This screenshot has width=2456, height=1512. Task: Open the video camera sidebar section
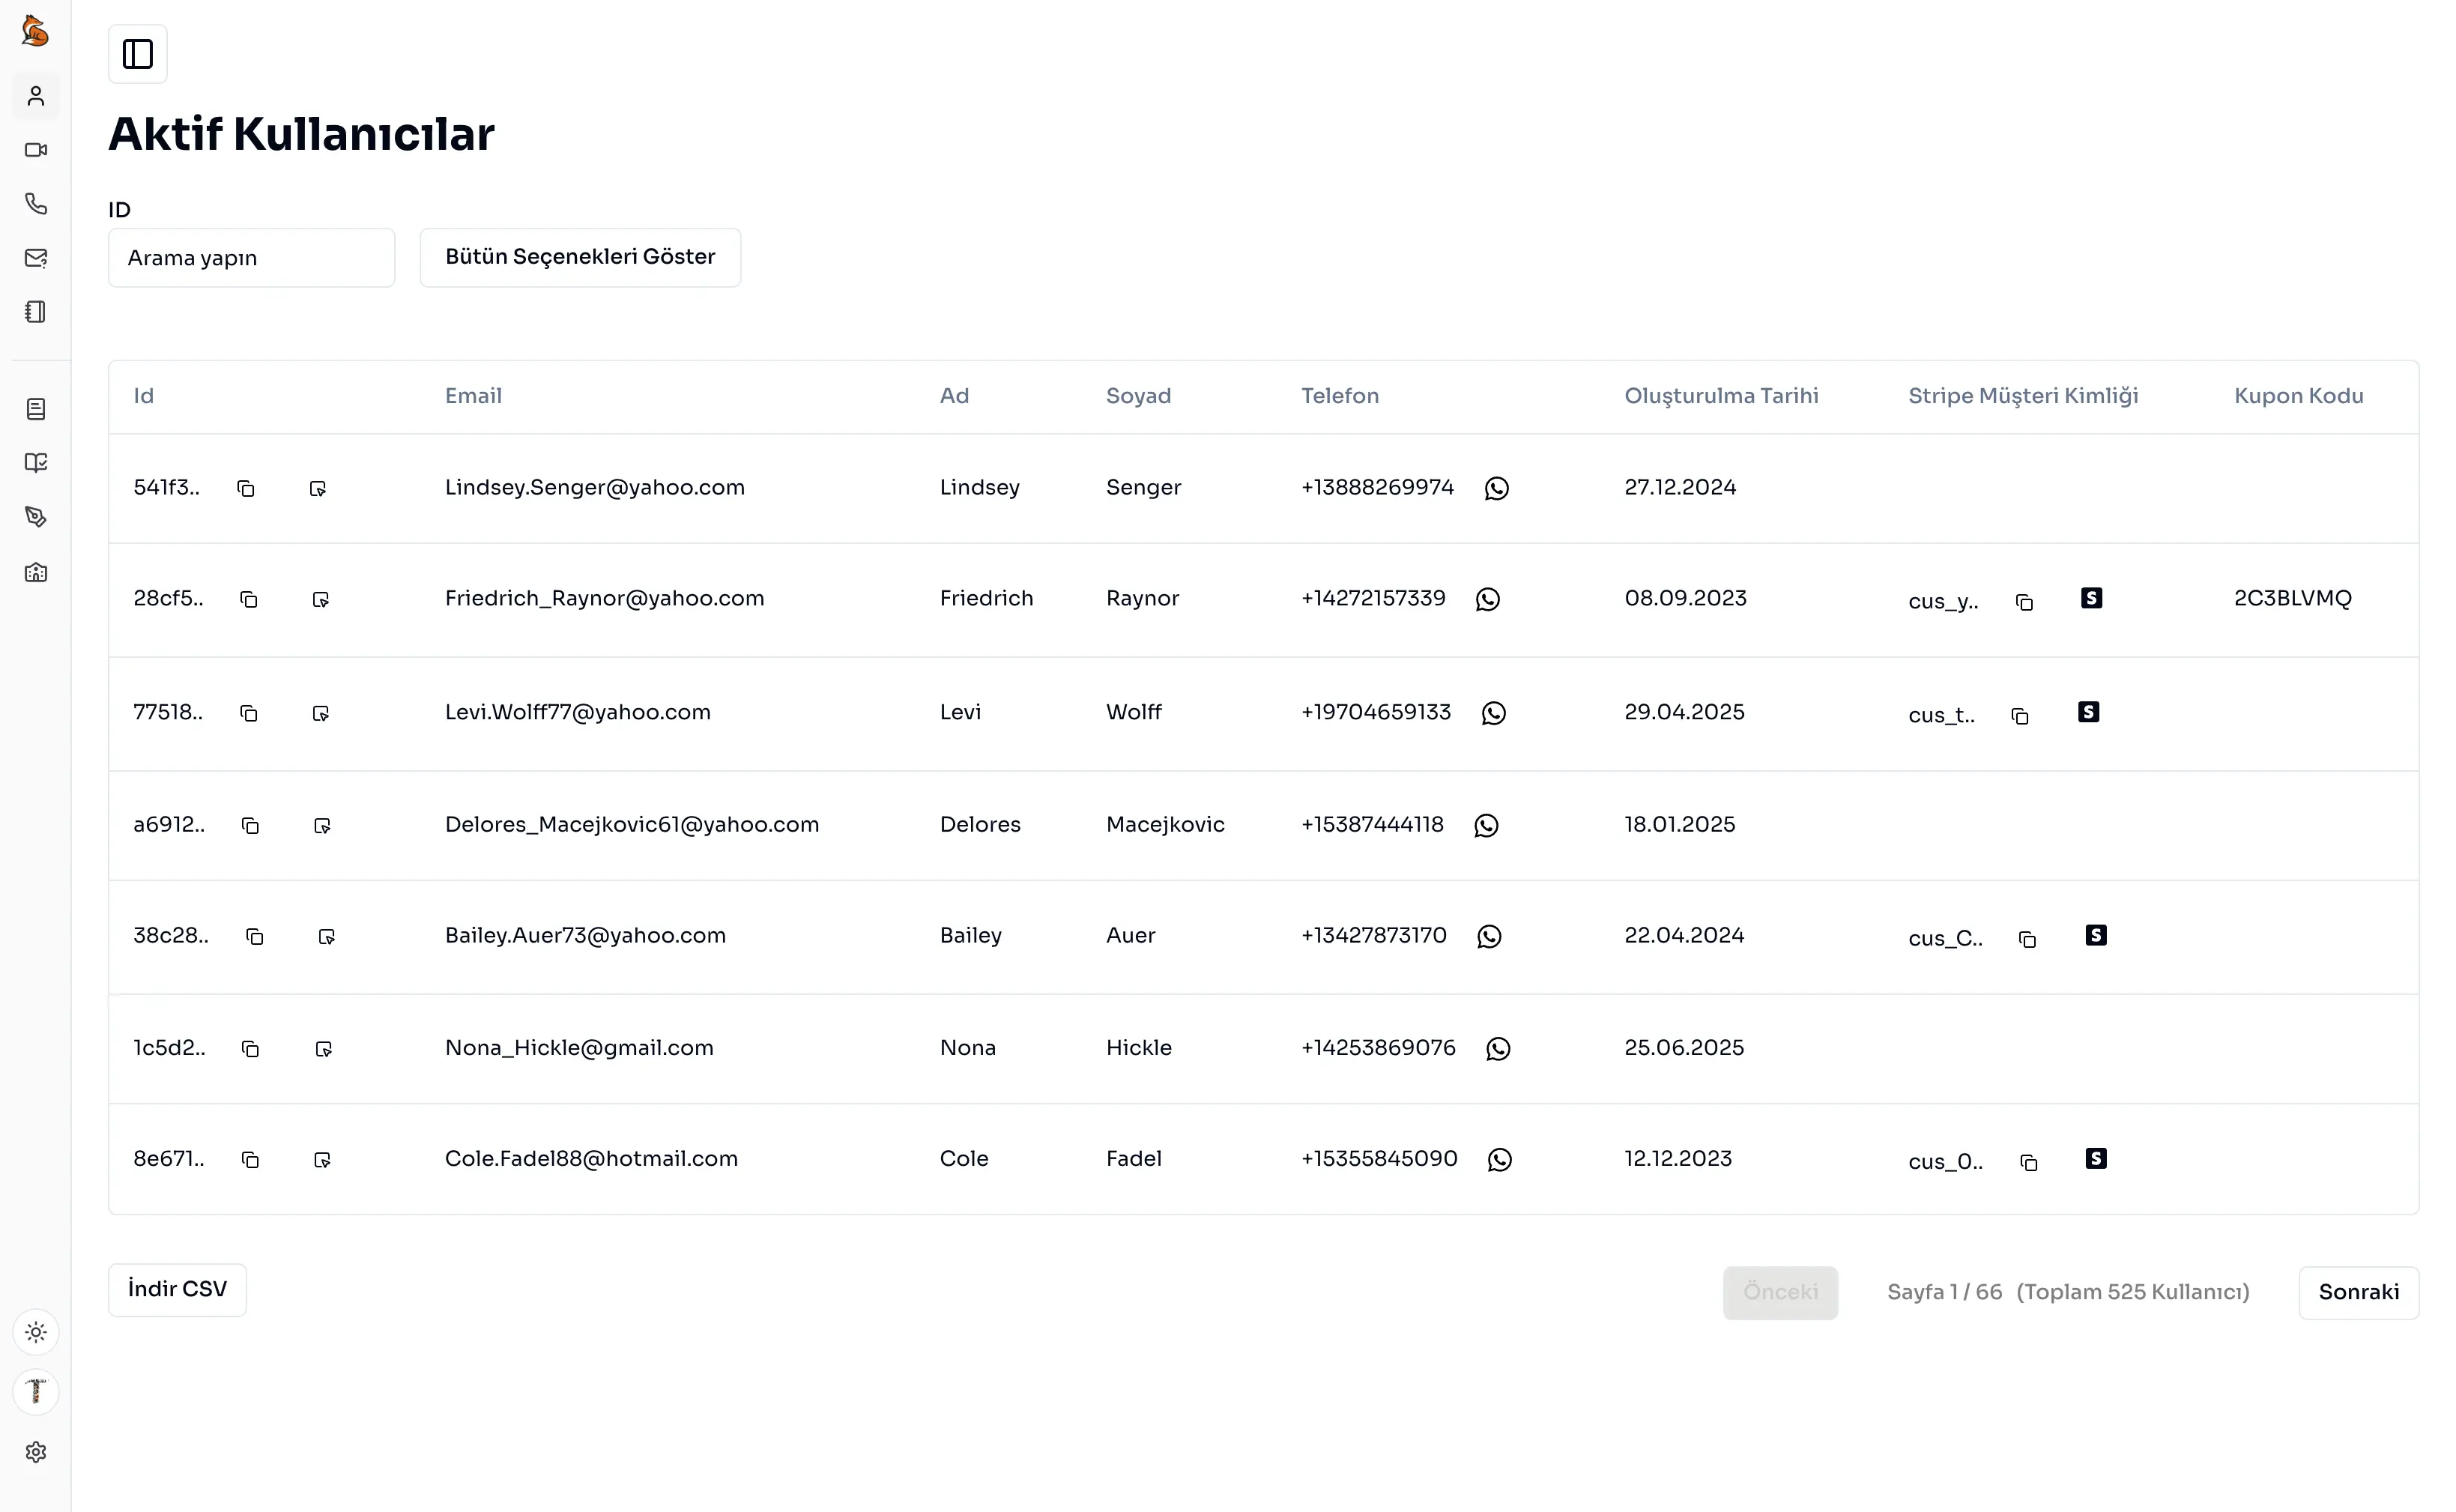pyautogui.click(x=36, y=150)
